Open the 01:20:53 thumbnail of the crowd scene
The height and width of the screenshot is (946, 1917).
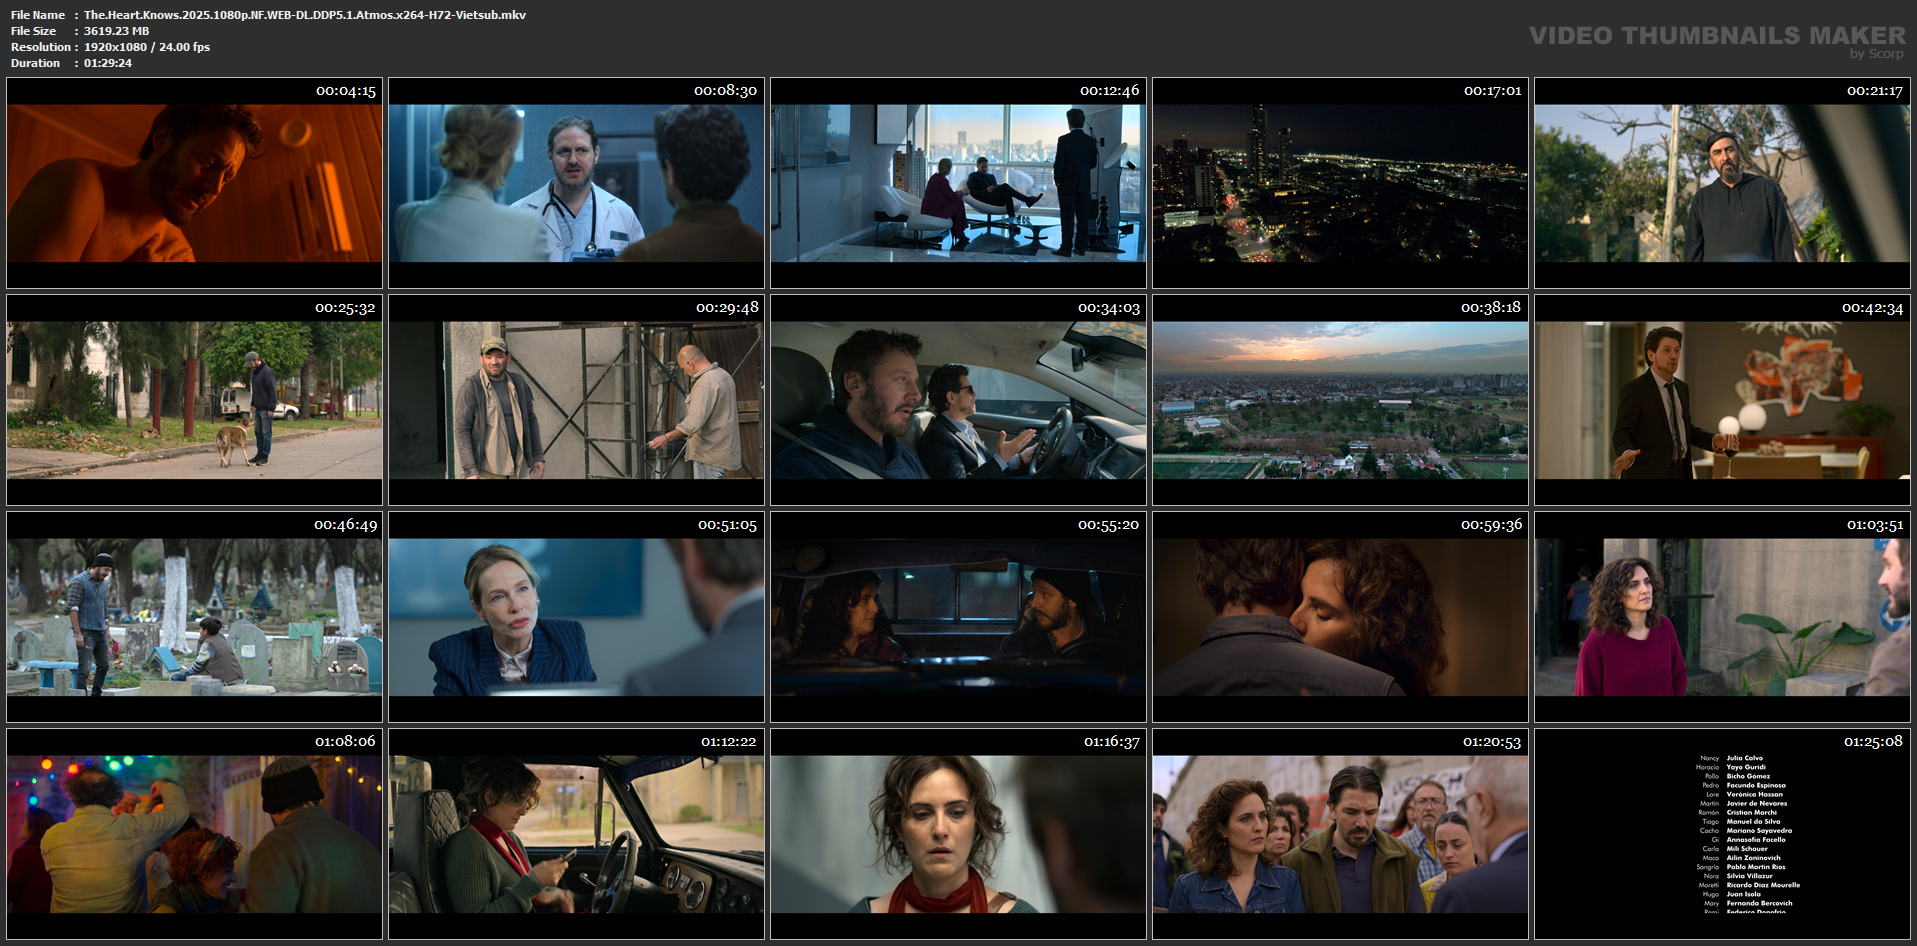tap(1340, 834)
